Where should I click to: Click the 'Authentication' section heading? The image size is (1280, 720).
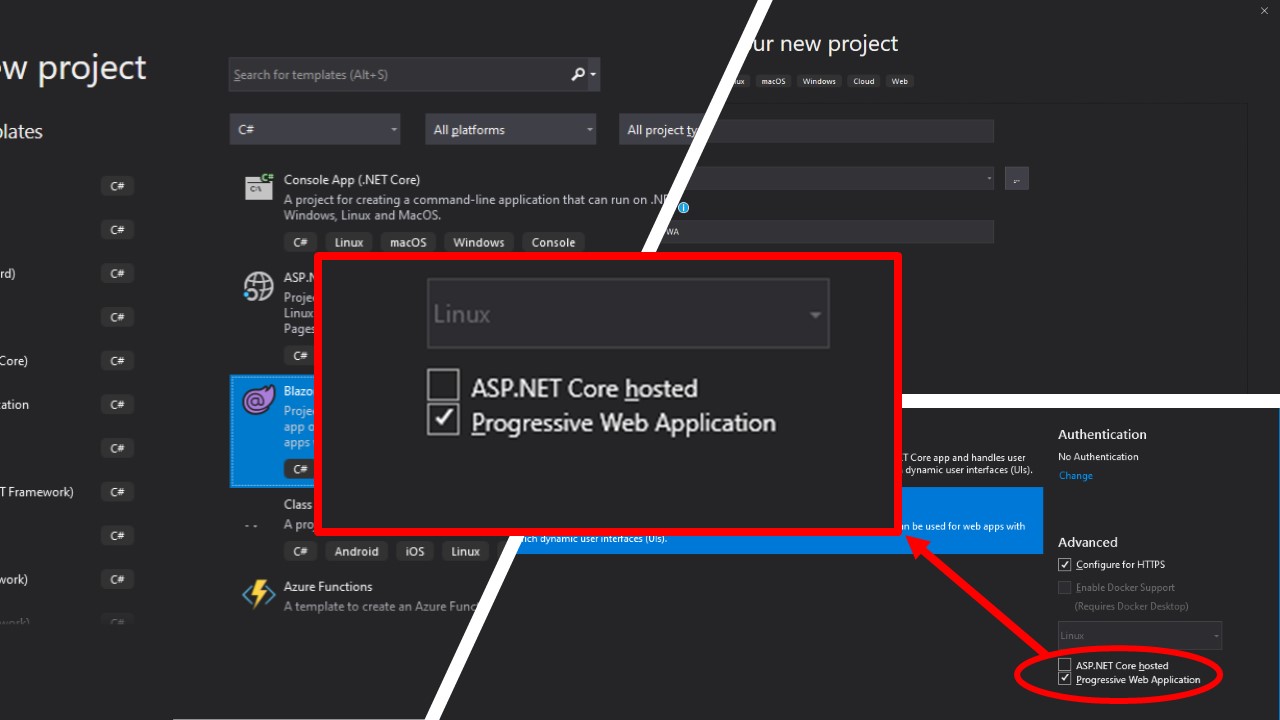click(x=1102, y=434)
